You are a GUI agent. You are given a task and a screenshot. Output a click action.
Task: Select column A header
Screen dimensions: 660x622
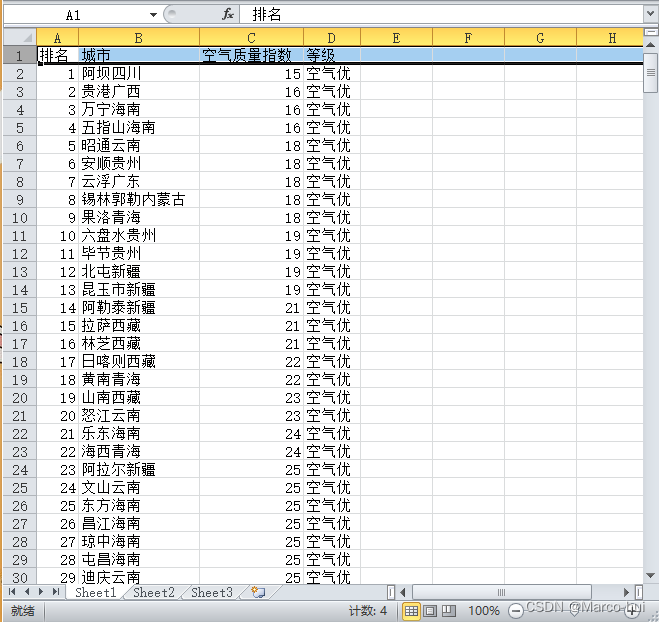(x=58, y=38)
